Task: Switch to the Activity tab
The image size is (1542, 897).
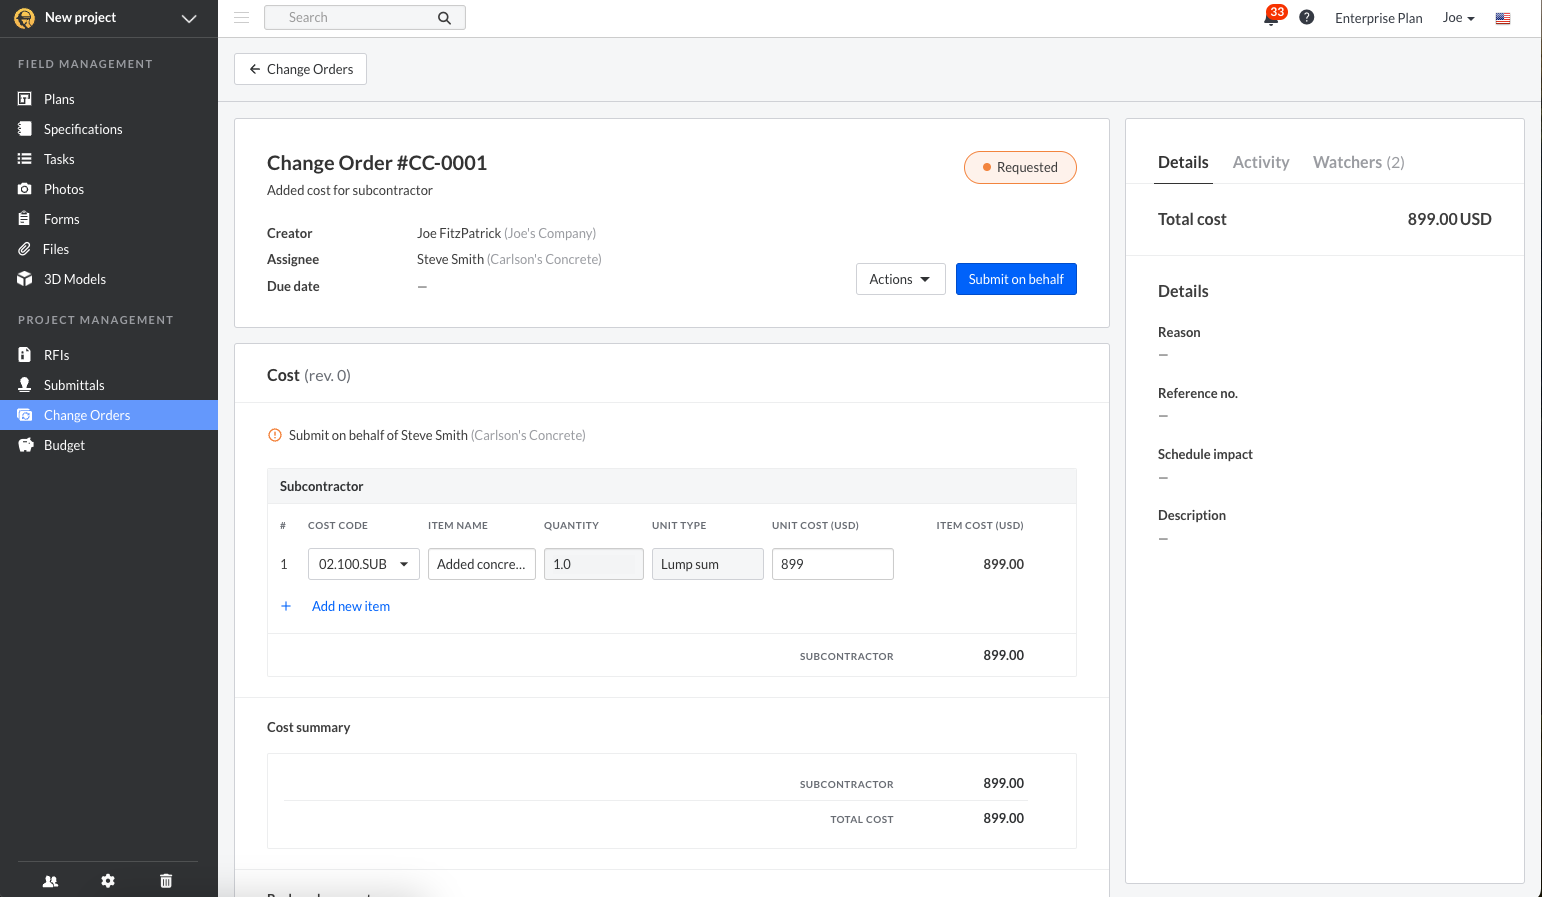Action: 1260,162
